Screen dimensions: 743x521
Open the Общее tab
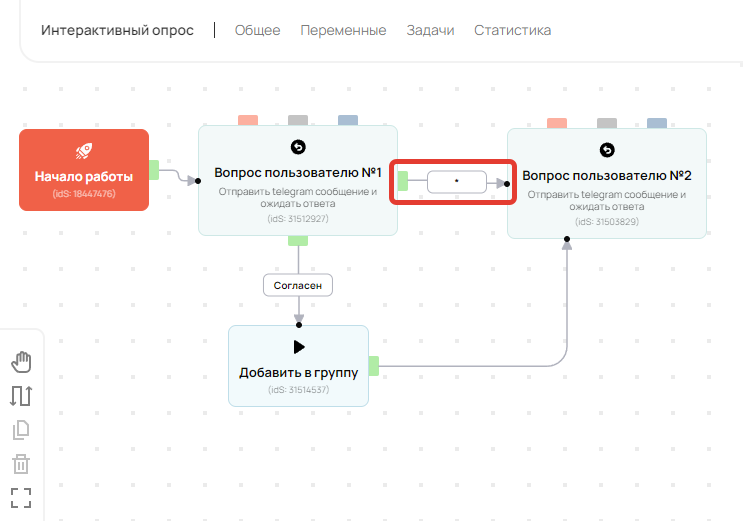click(x=257, y=30)
